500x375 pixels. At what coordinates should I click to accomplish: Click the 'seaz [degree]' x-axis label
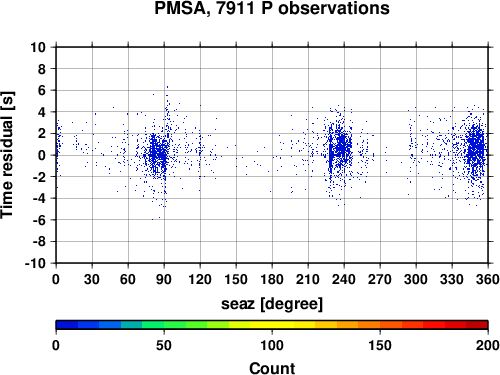click(x=272, y=304)
